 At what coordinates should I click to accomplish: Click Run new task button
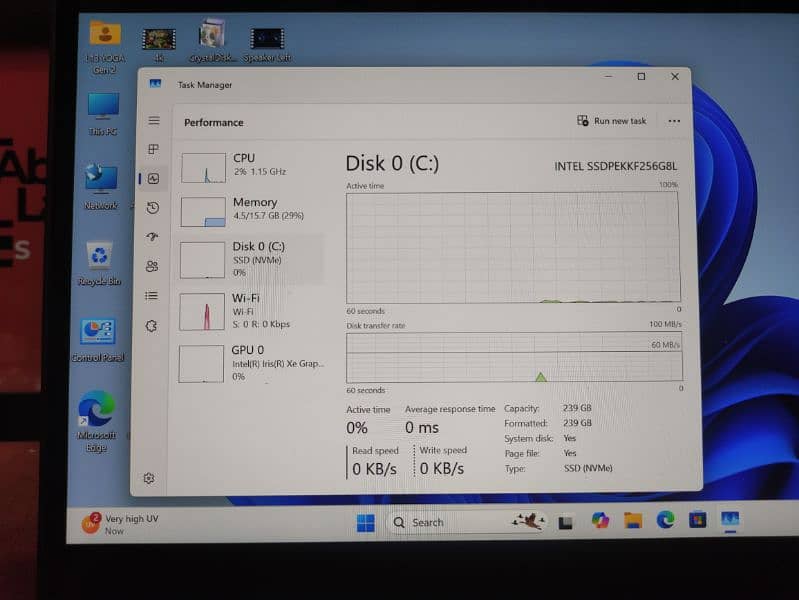click(x=611, y=121)
